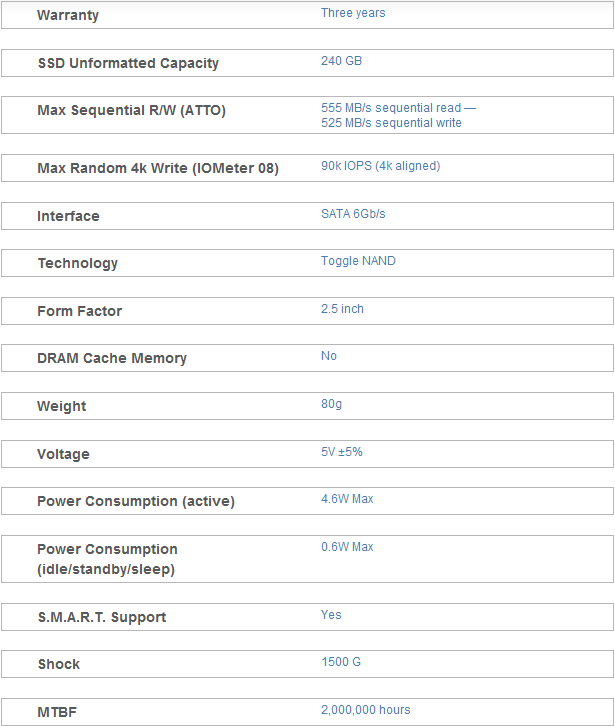Select the 90k IOPS (4k aligned) value

[x=381, y=166]
